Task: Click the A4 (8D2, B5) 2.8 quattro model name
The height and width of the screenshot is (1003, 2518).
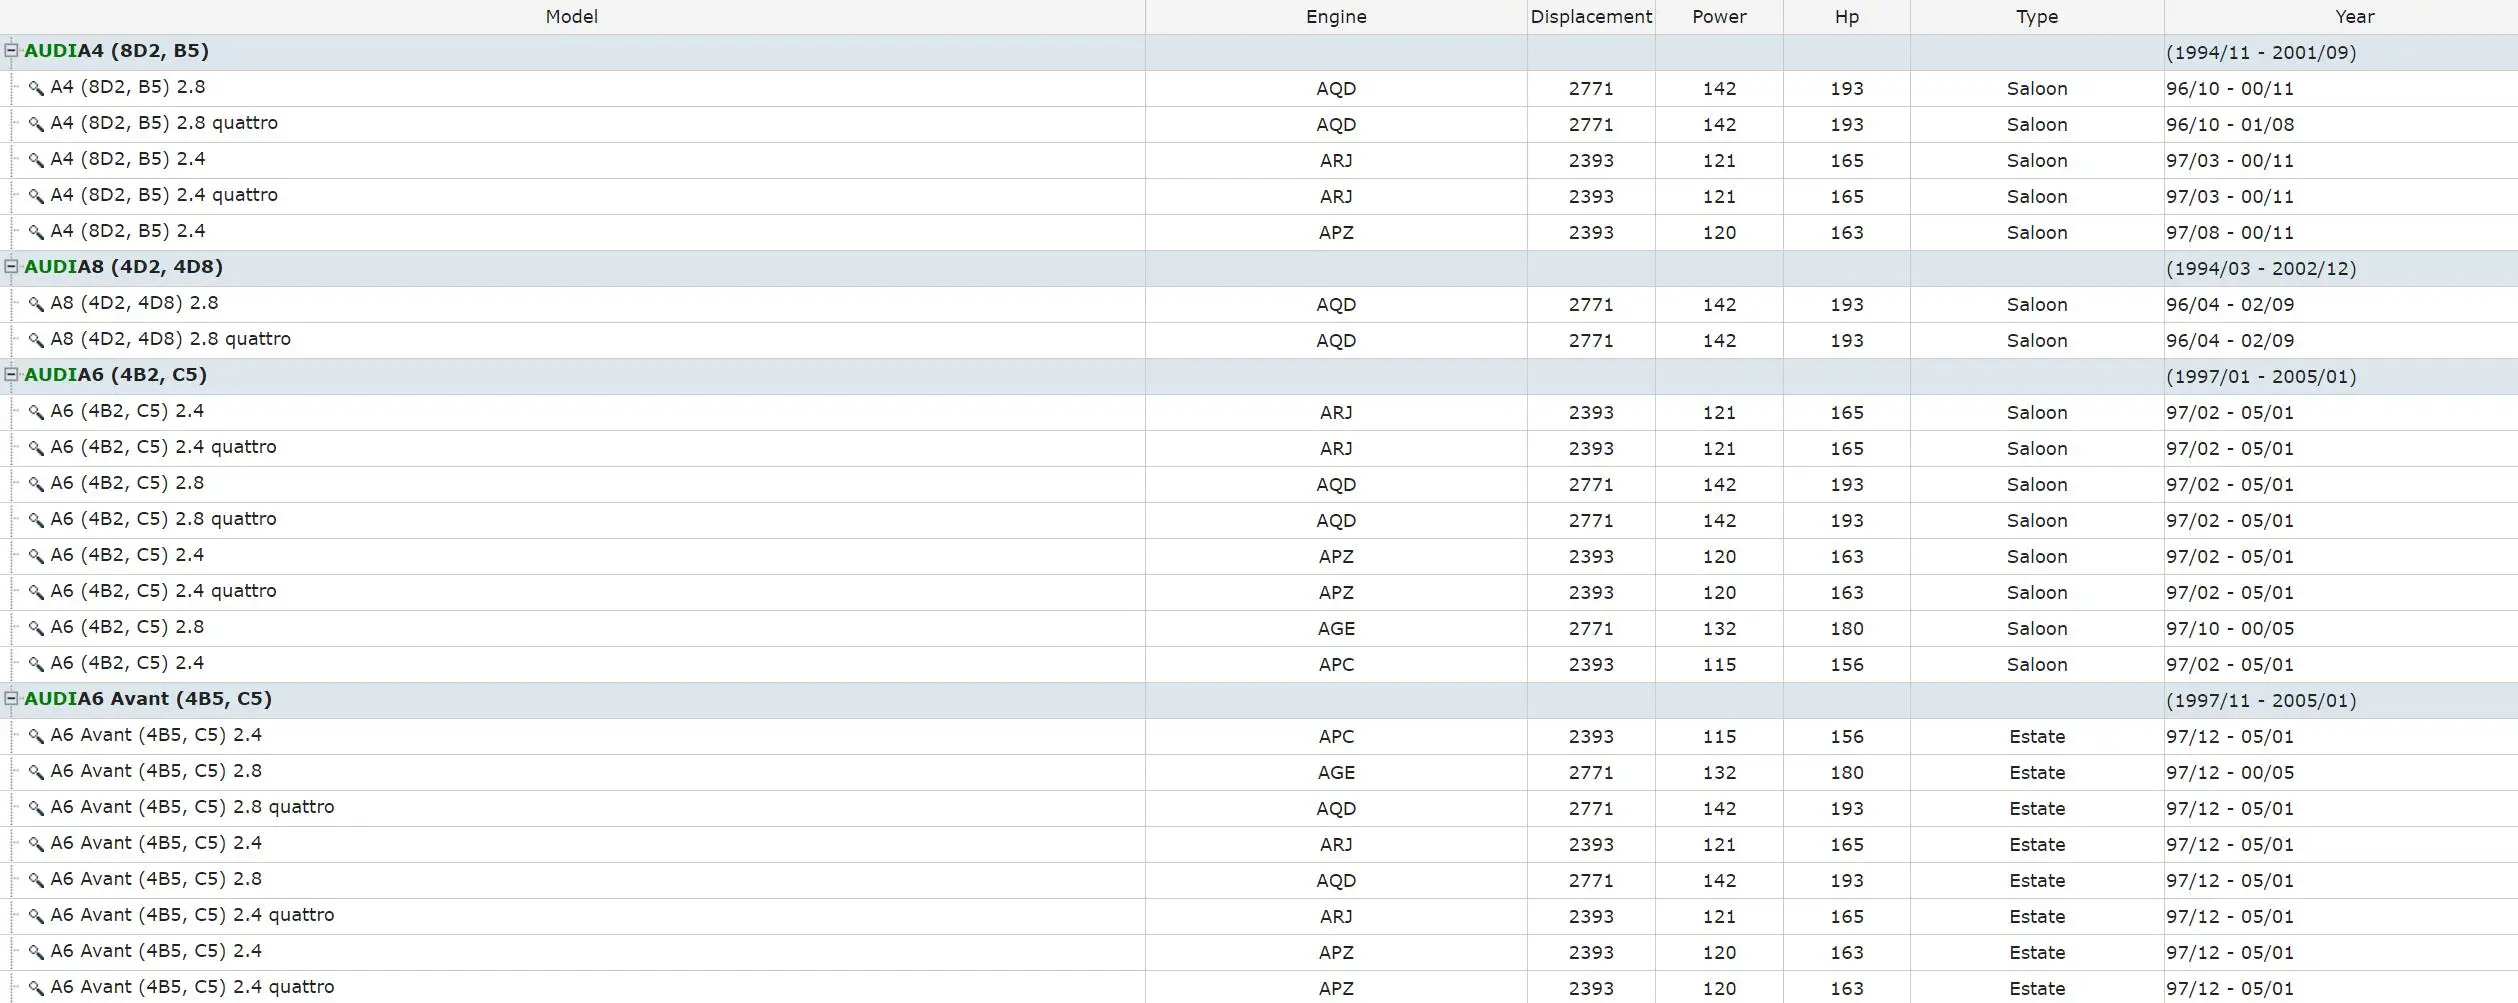Action: [164, 123]
